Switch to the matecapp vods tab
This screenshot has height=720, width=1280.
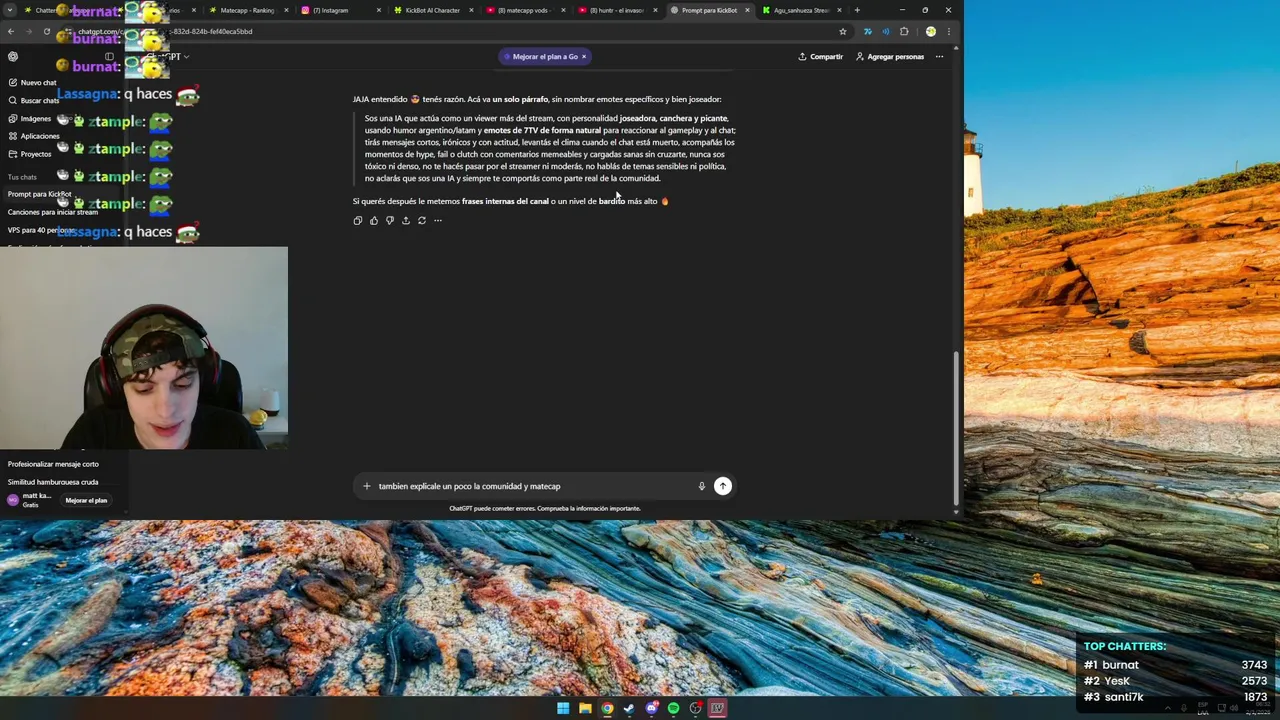[x=523, y=10]
